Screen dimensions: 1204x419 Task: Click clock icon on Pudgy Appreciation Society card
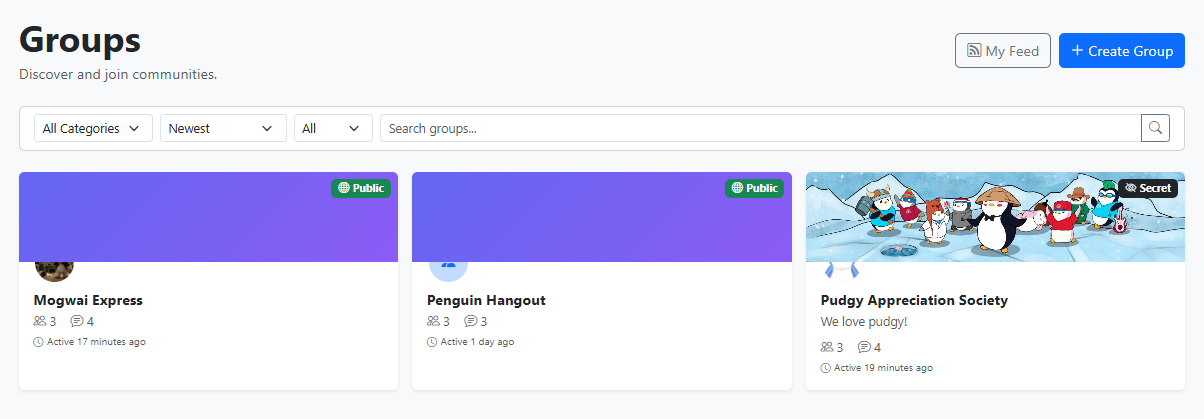[826, 368]
